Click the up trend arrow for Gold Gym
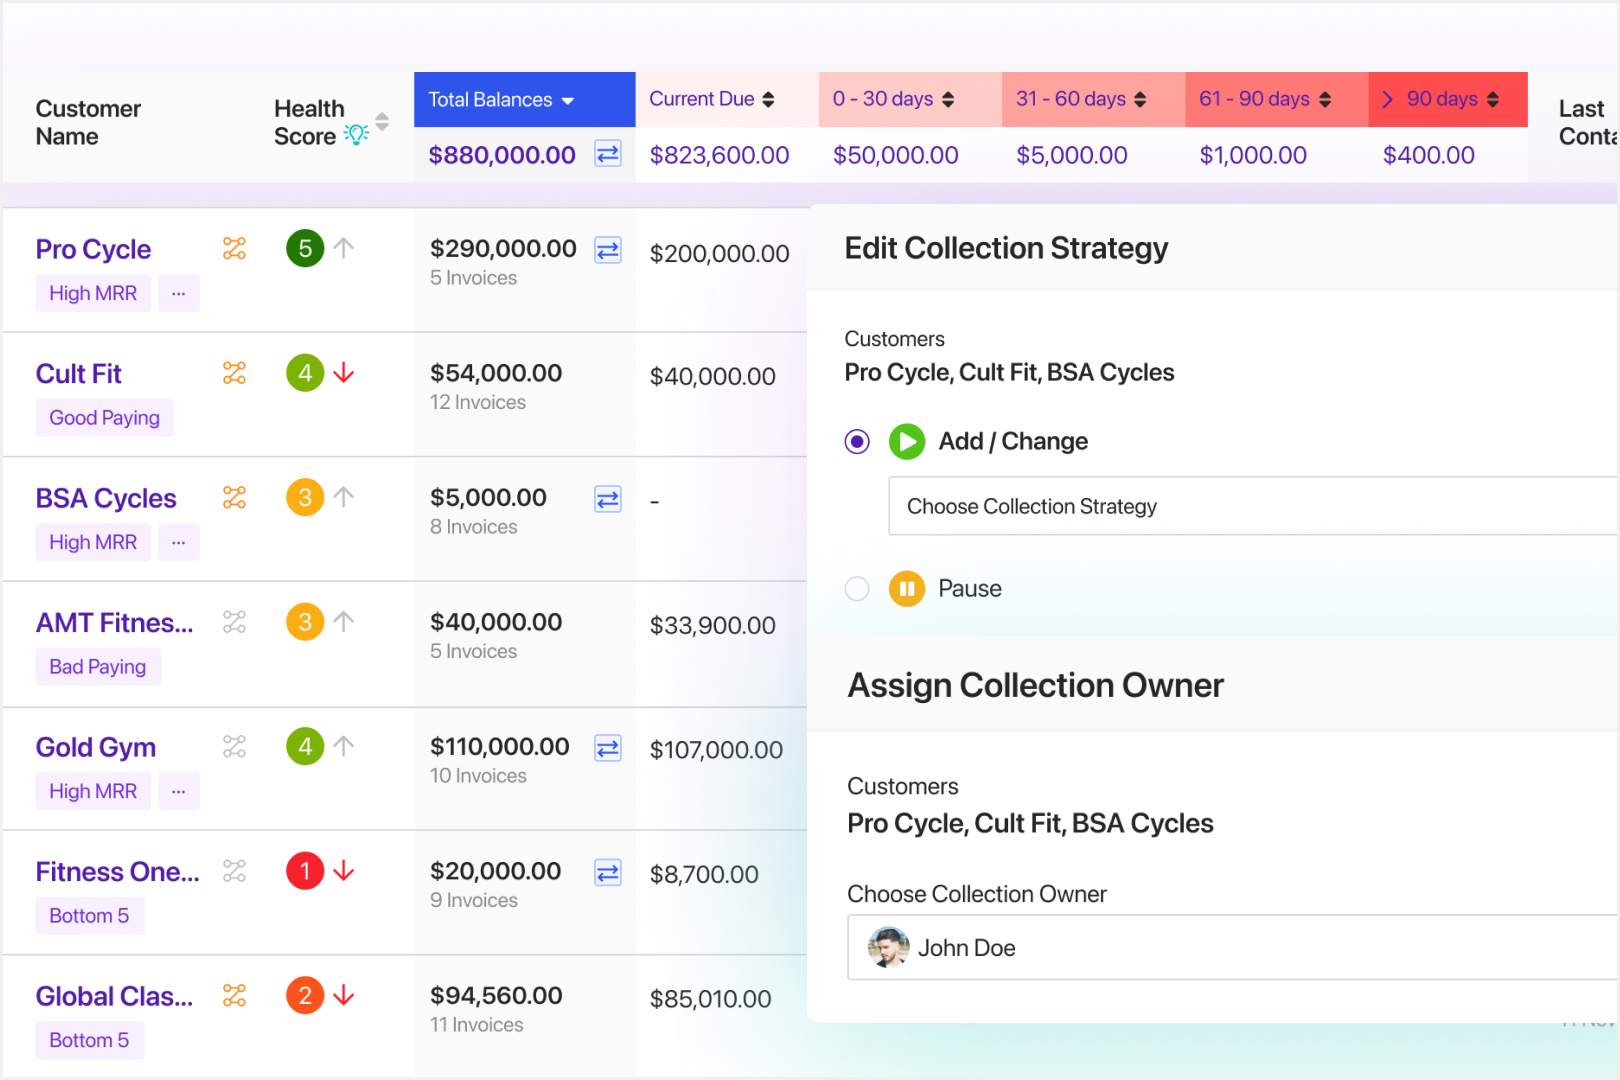The width and height of the screenshot is (1620, 1080). point(344,746)
